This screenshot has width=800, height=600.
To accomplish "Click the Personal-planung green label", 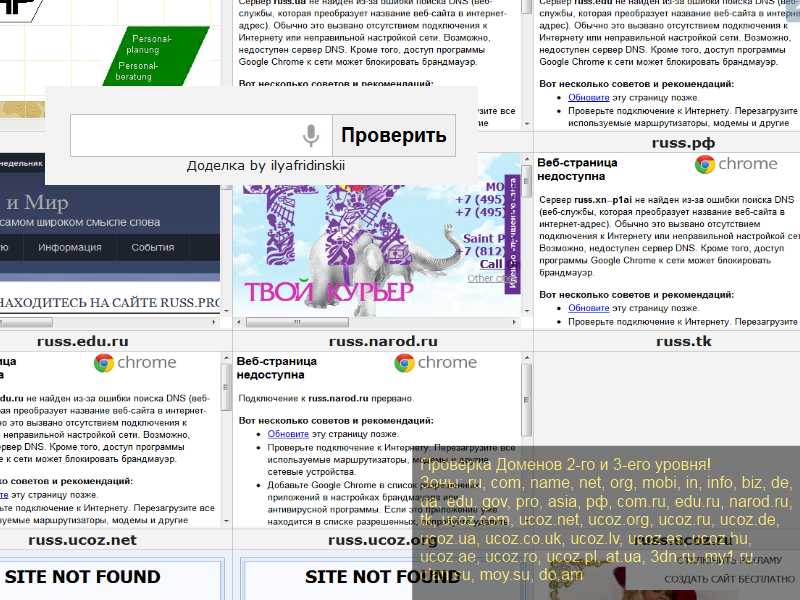I will pos(147,44).
